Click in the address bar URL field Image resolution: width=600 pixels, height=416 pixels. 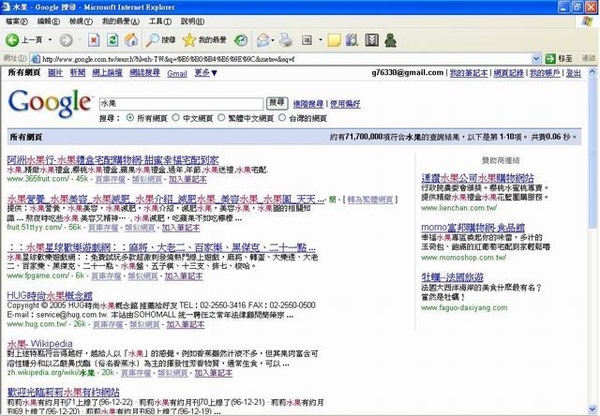click(x=285, y=59)
